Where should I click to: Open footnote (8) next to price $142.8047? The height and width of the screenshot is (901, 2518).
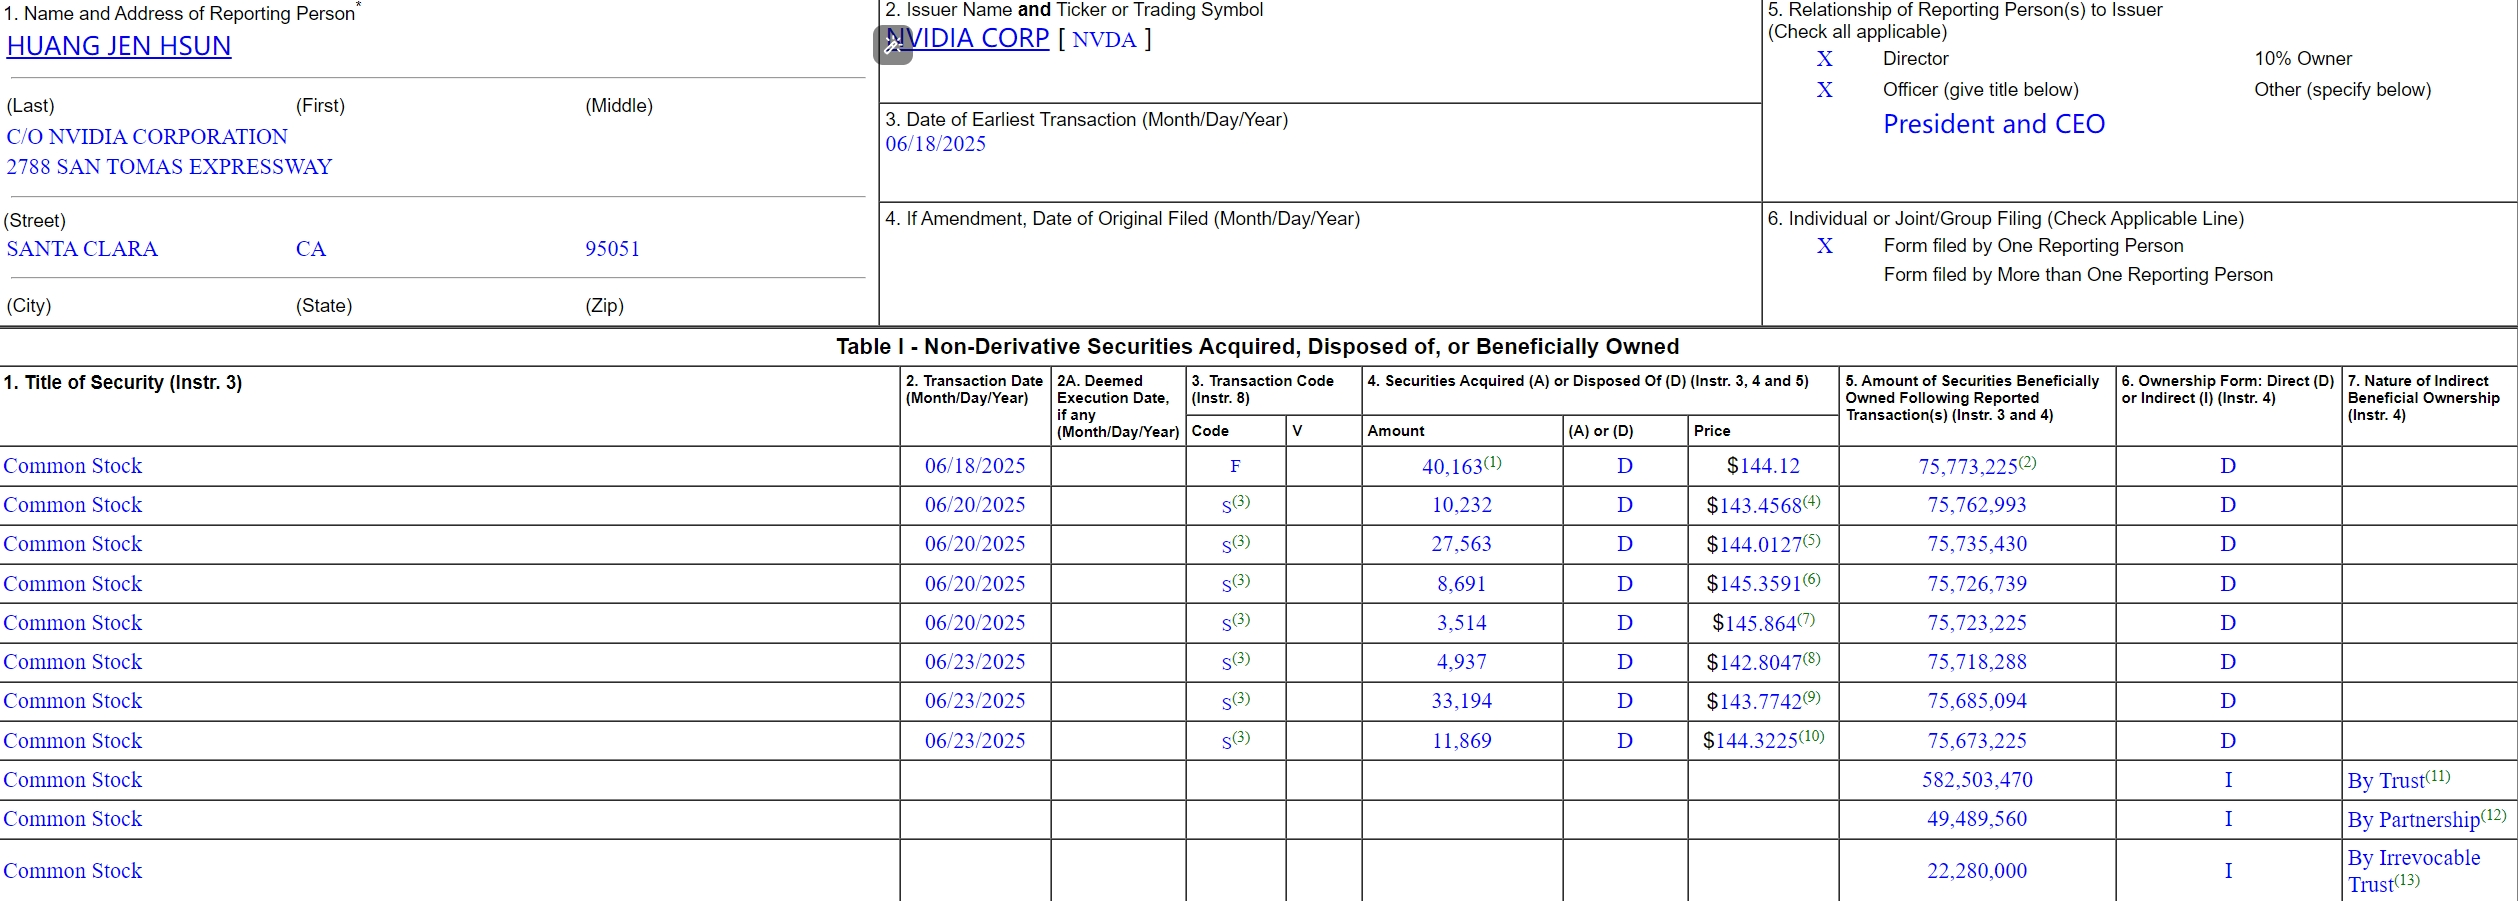coord(1811,658)
